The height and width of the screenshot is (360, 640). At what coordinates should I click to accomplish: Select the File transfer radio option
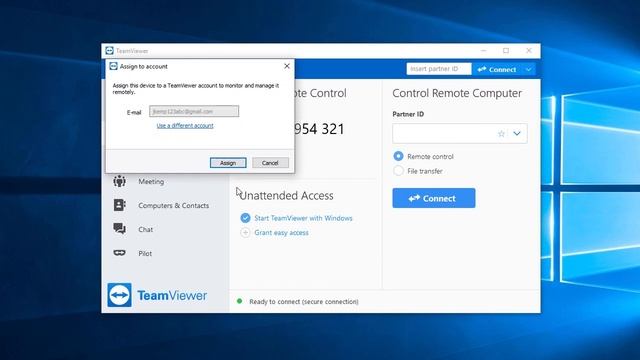tap(398, 171)
